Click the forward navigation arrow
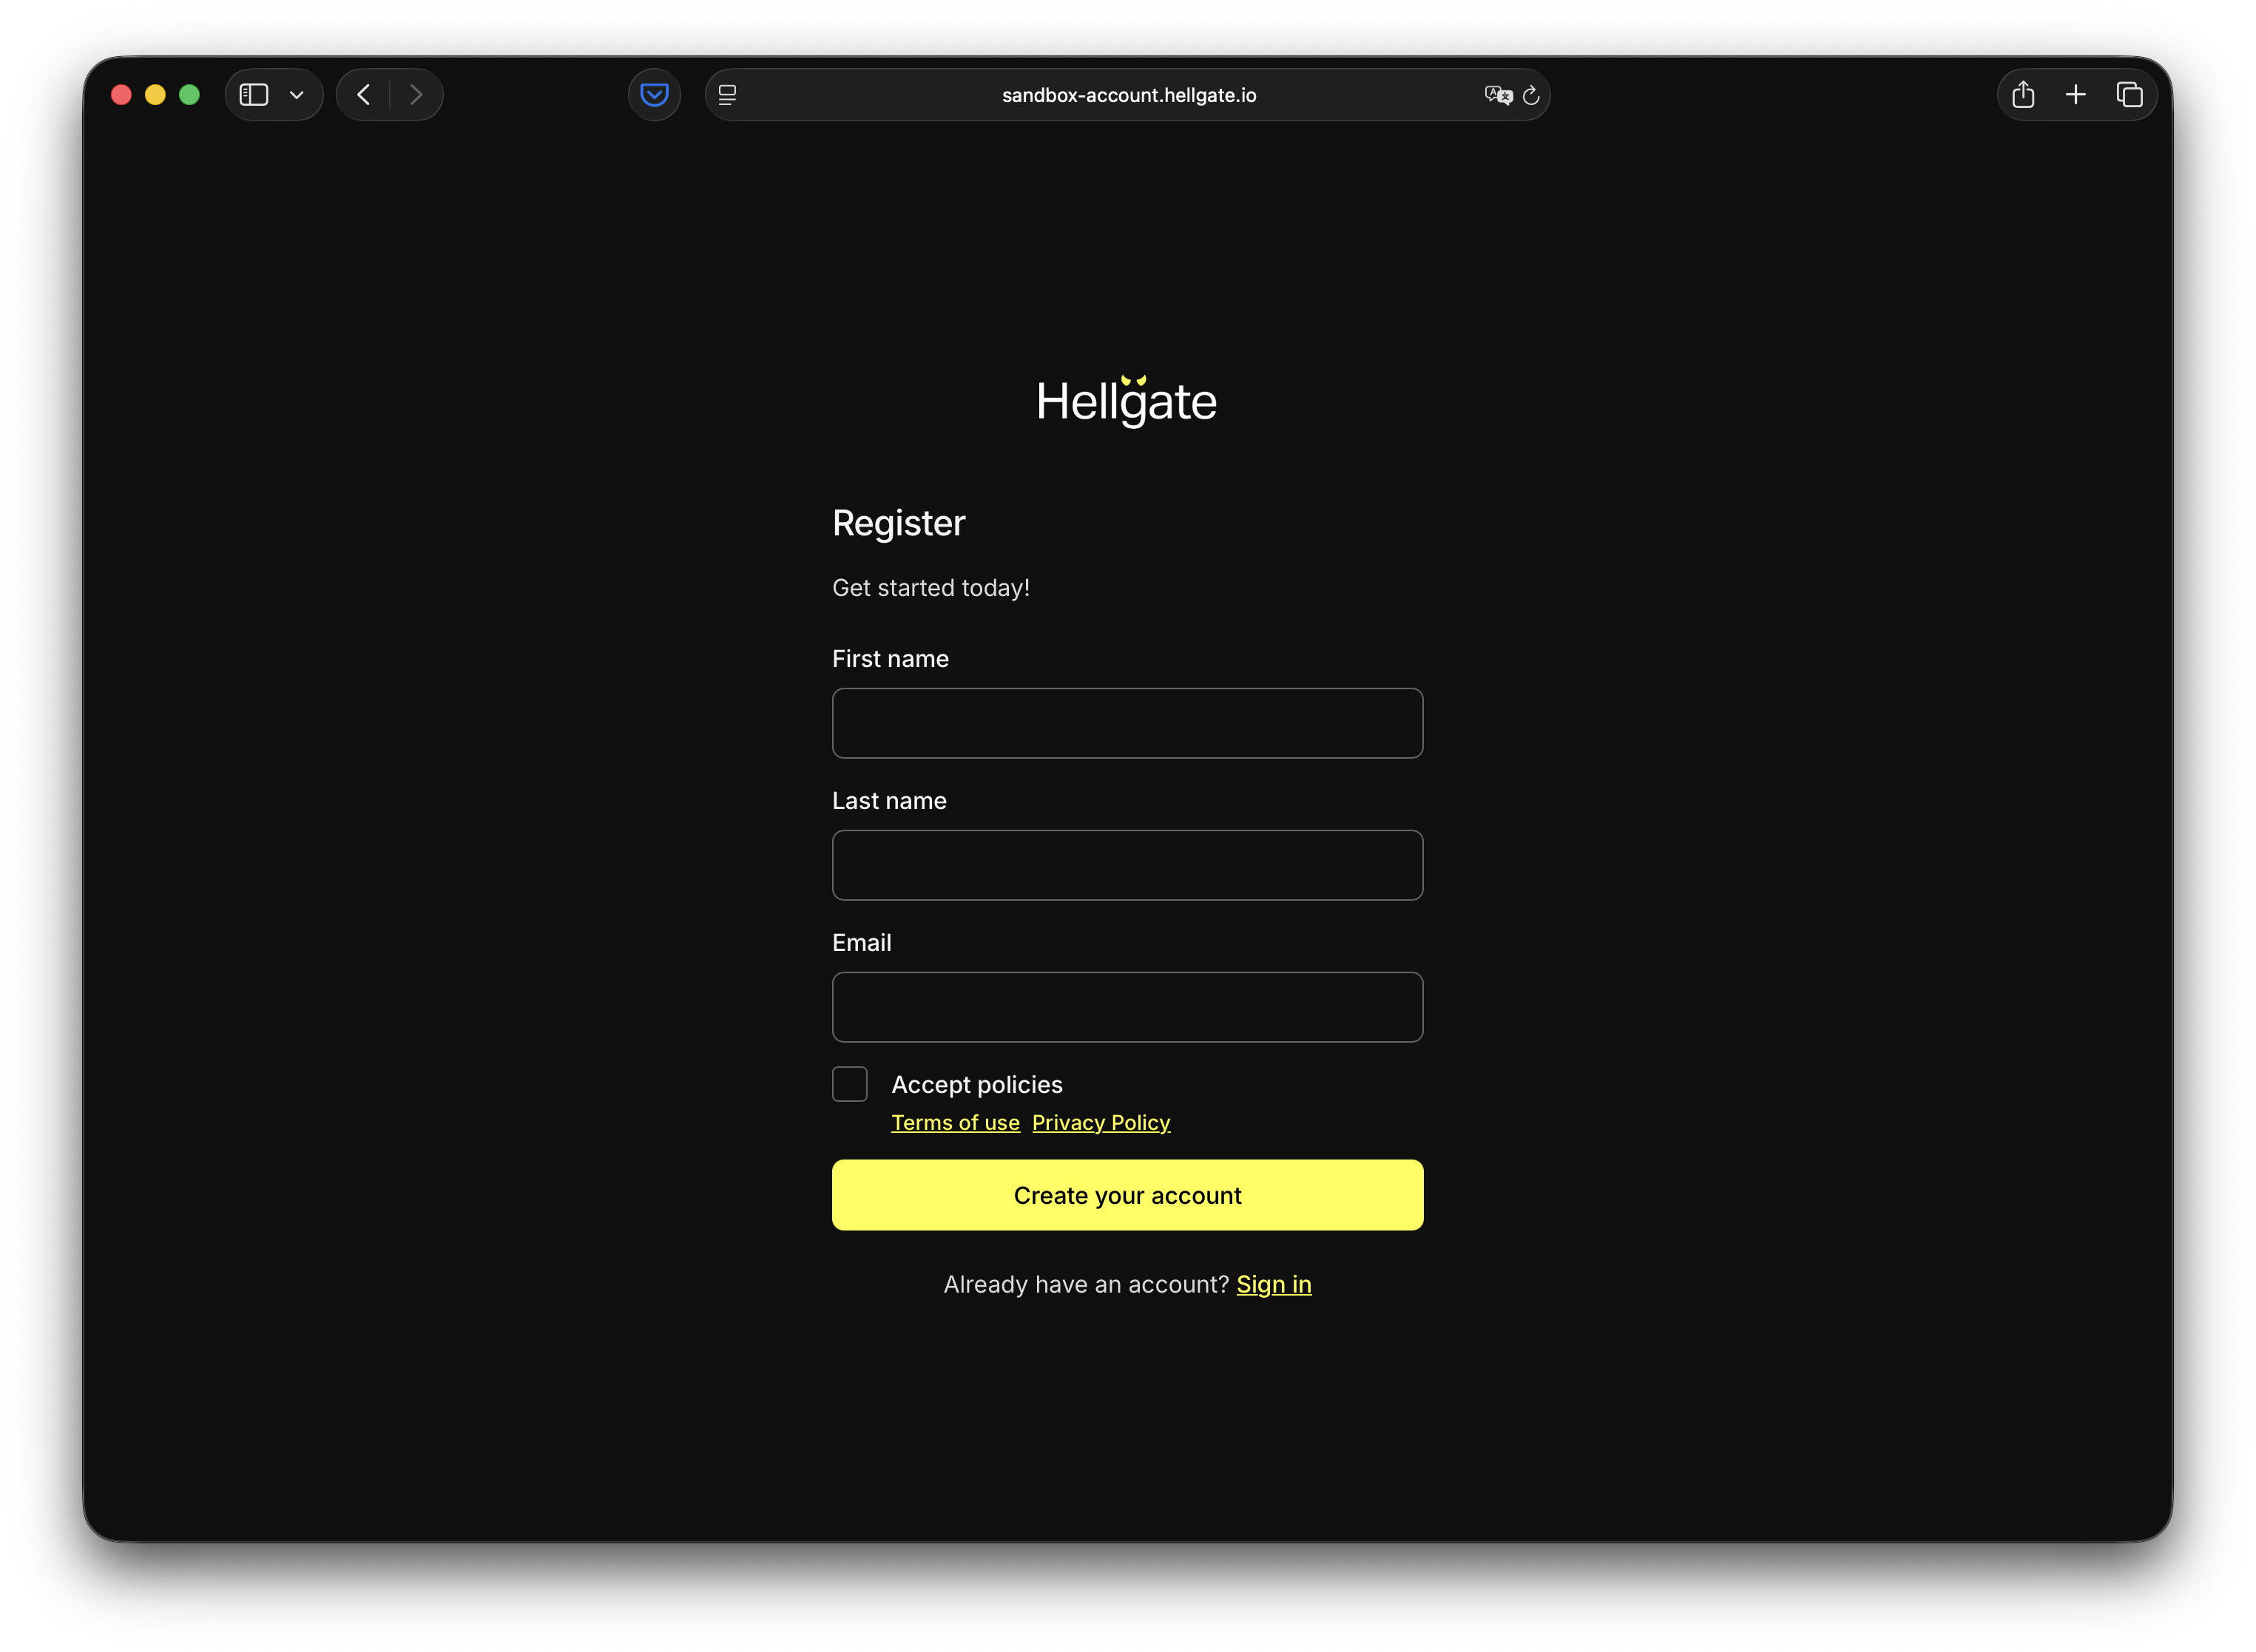 tap(416, 94)
